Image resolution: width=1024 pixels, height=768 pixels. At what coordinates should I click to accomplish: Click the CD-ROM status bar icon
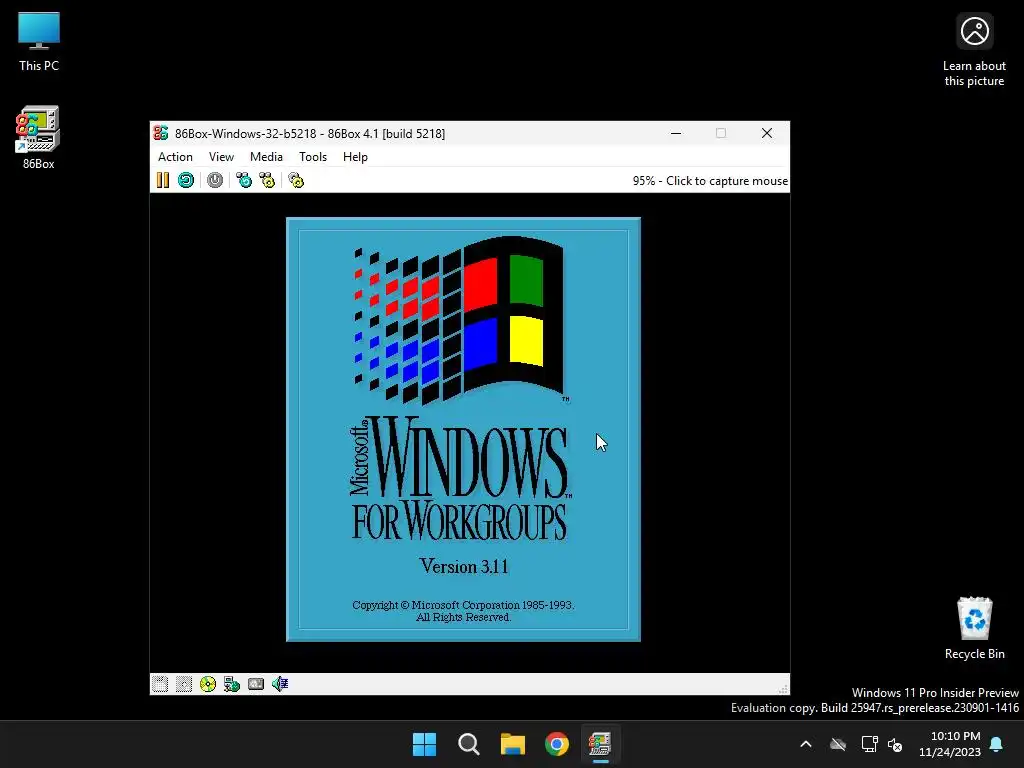[208, 684]
